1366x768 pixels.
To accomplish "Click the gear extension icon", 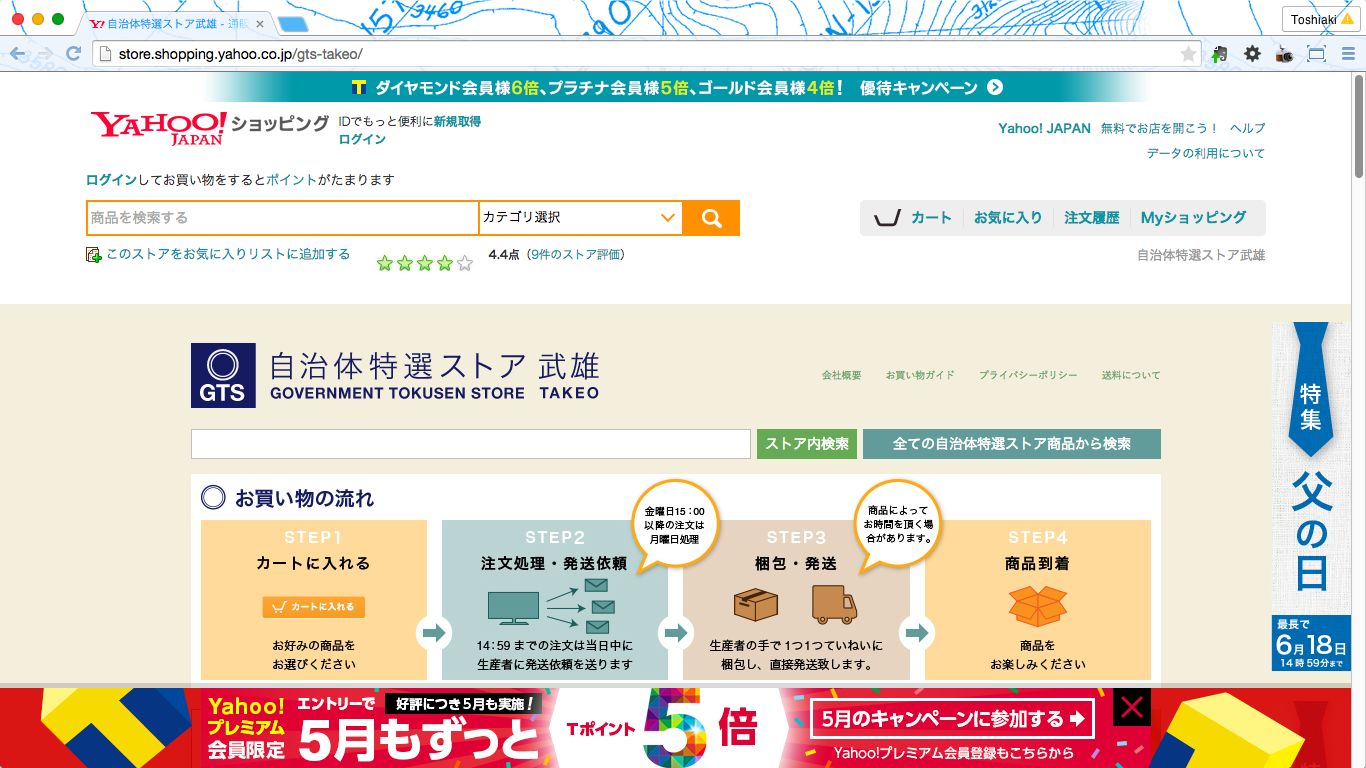I will [x=1252, y=54].
